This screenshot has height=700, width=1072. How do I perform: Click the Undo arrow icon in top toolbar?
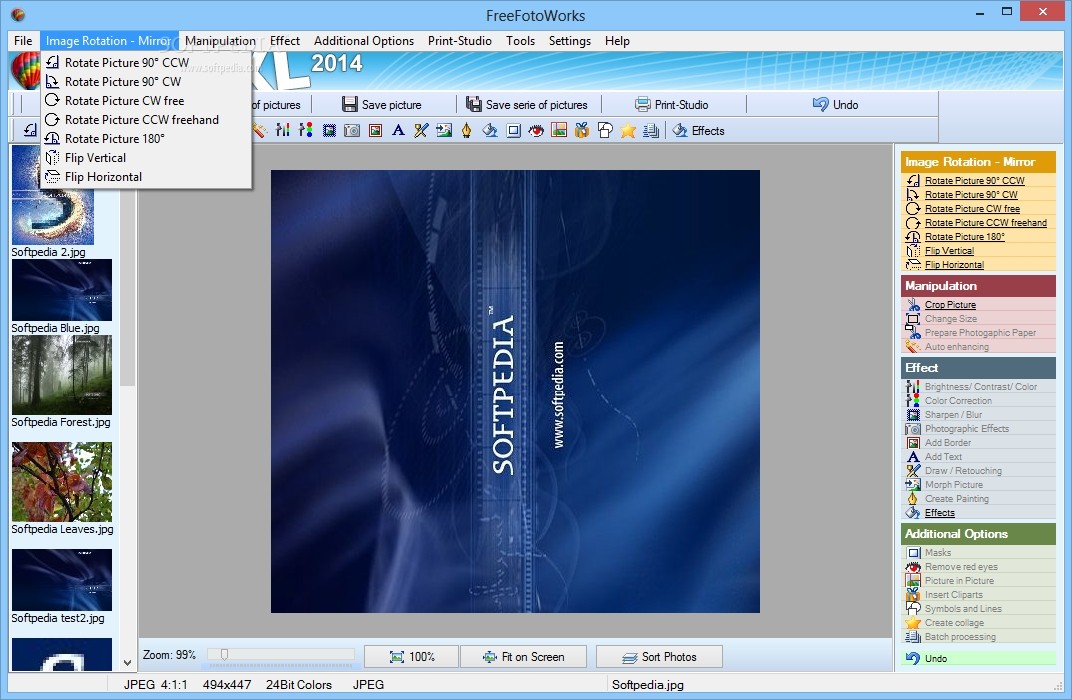[820, 105]
